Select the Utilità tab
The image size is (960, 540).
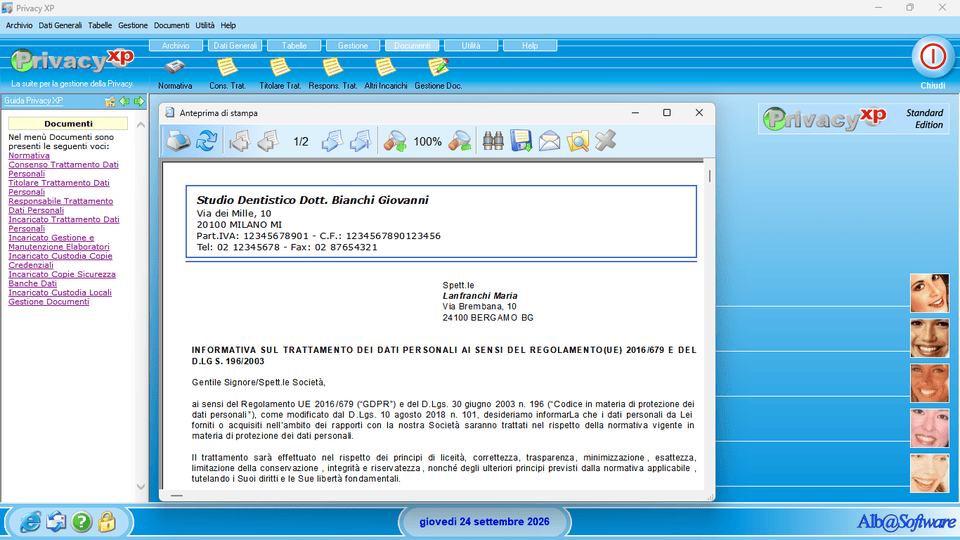pyautogui.click(x=471, y=45)
